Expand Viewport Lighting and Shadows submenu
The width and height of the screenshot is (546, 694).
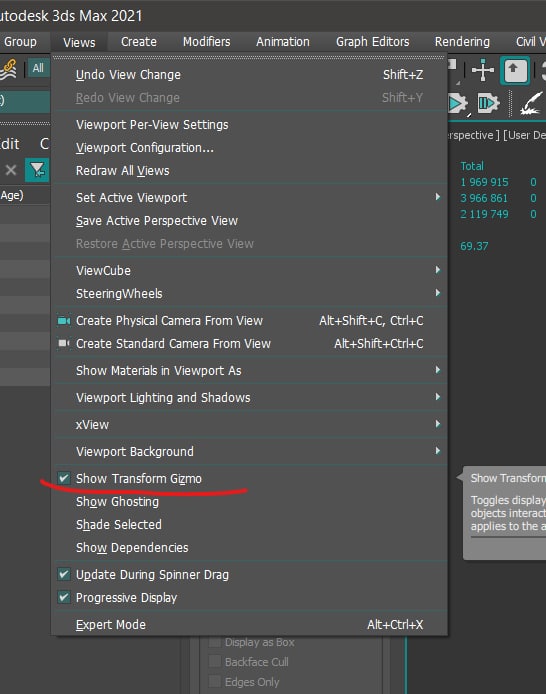click(x=249, y=398)
